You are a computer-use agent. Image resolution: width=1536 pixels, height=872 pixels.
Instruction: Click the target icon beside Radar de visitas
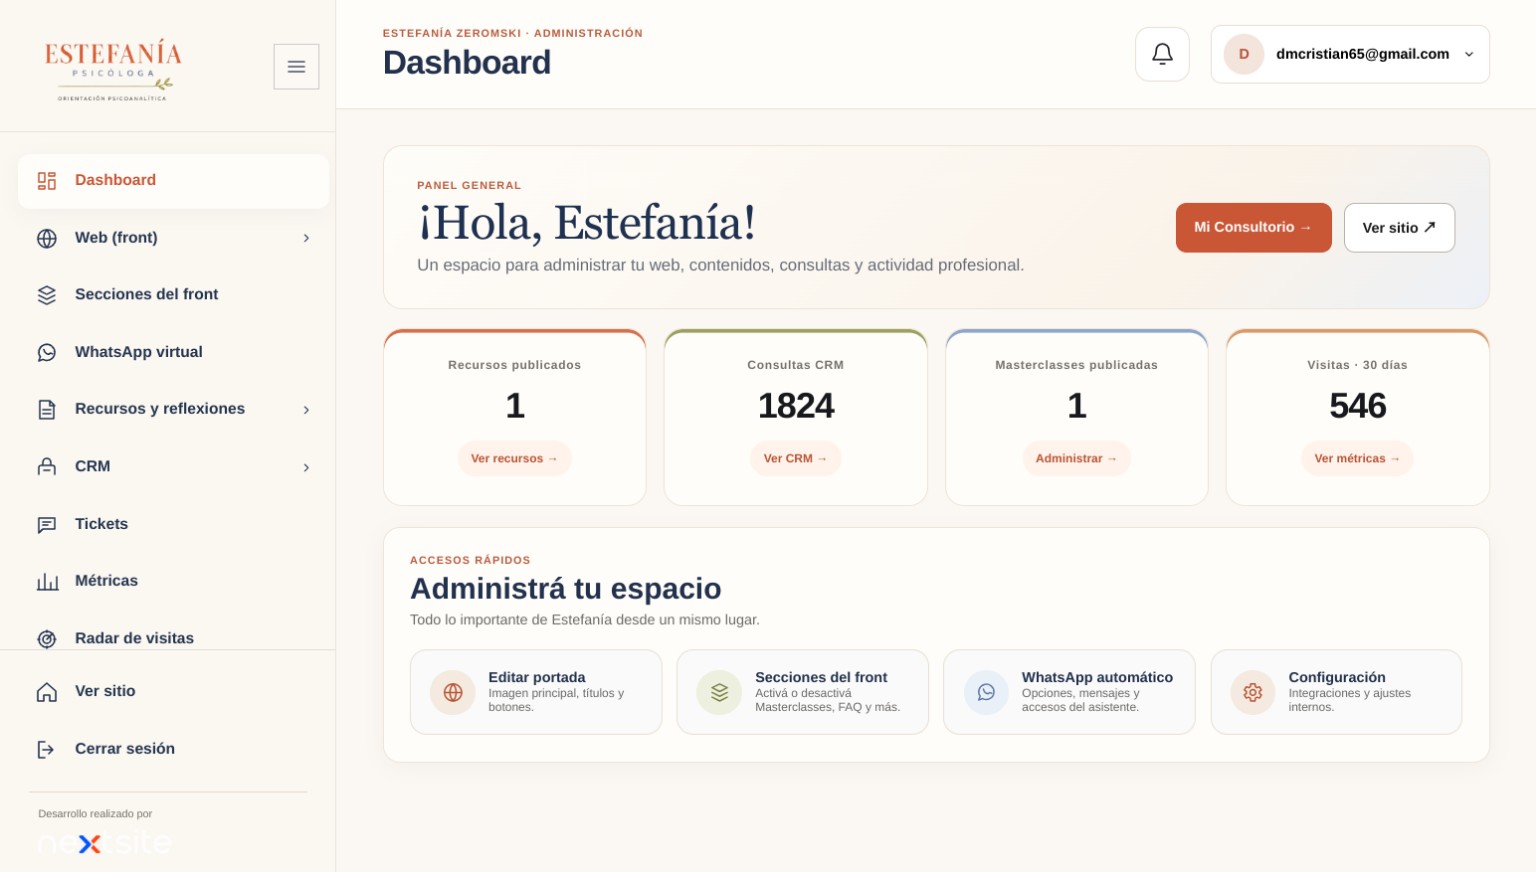[47, 639]
